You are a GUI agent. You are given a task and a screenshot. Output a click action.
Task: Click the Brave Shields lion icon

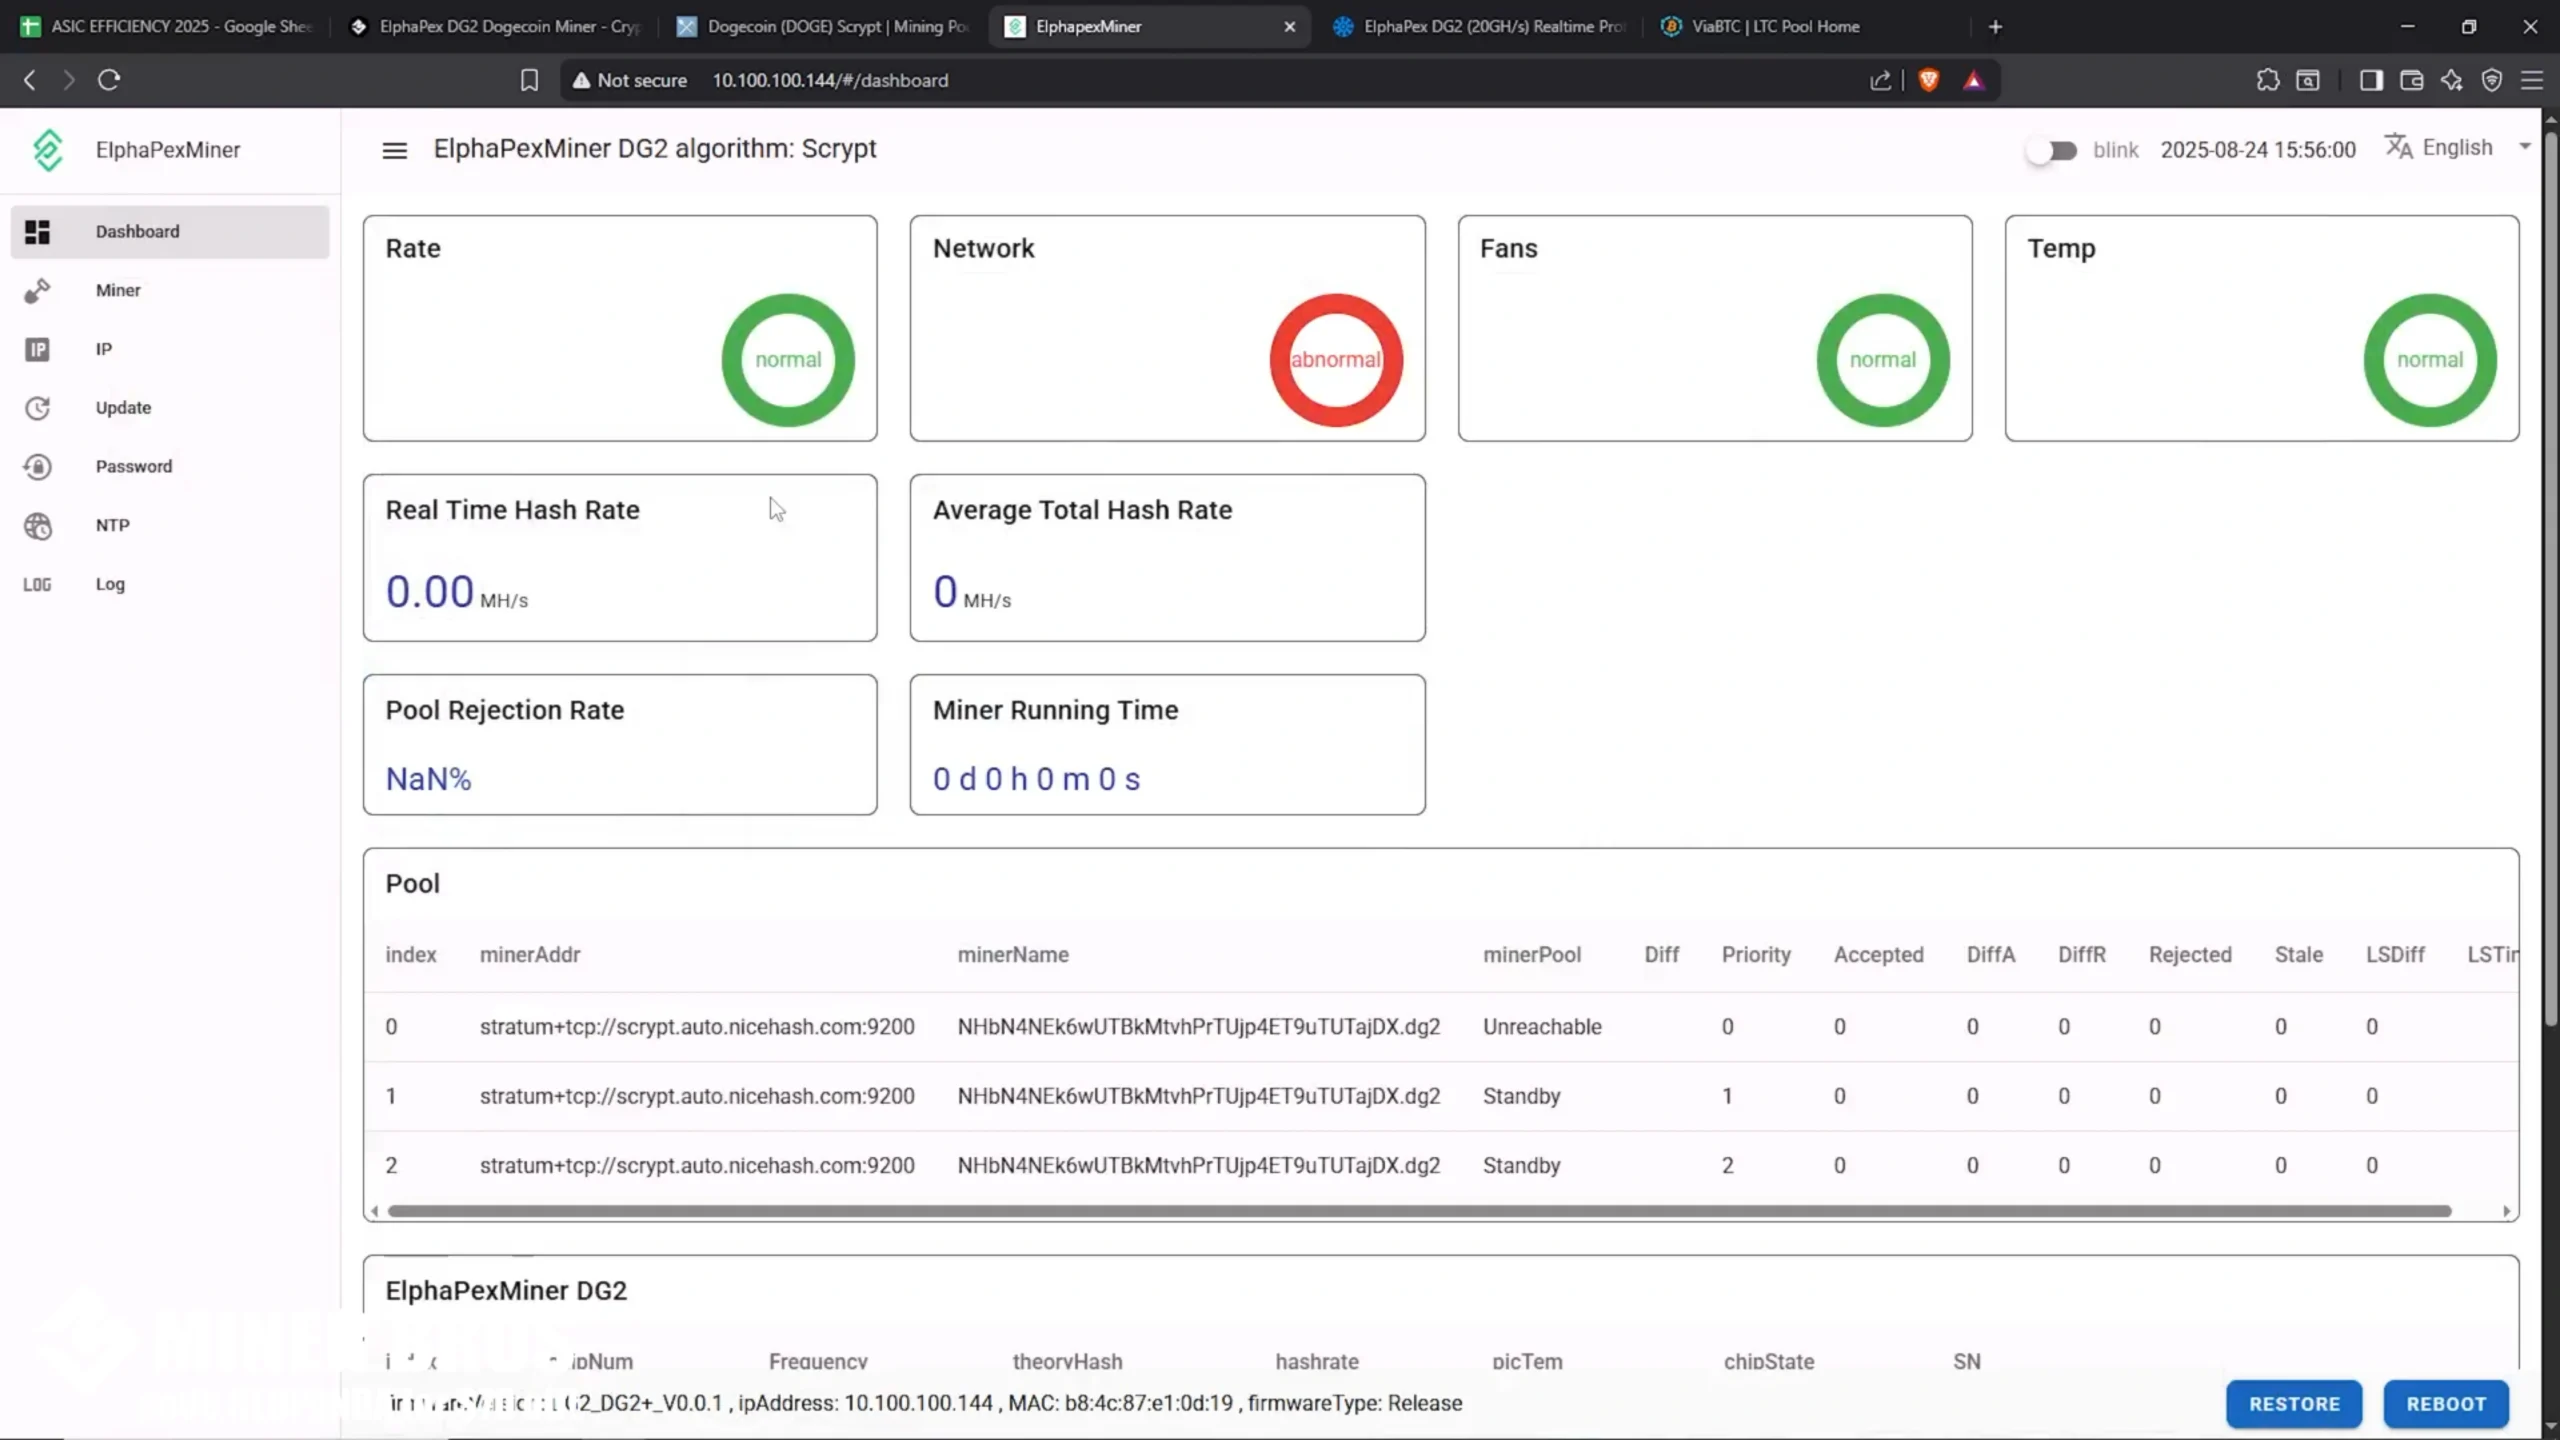point(1929,80)
